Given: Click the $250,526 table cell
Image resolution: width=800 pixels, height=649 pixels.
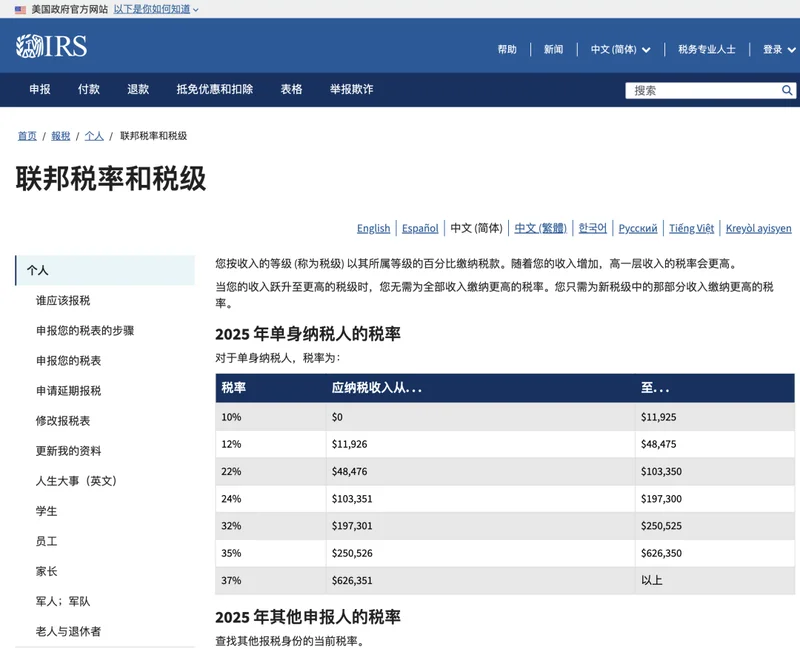Looking at the screenshot, I should pos(481,554).
